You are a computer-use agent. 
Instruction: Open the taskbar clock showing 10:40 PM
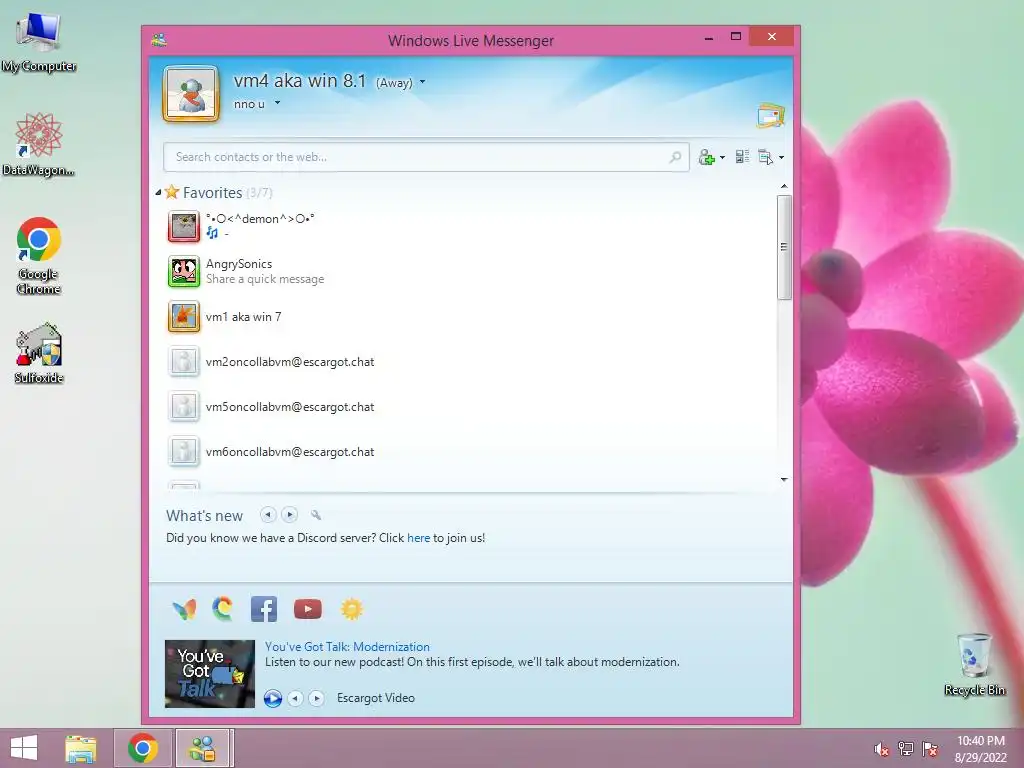pyautogui.click(x=980, y=749)
